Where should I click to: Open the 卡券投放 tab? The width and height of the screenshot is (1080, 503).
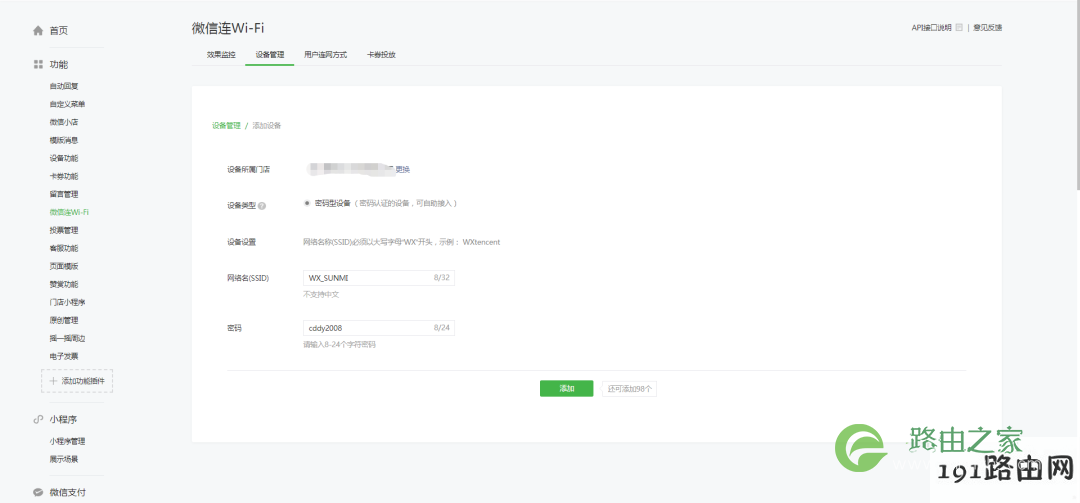point(381,54)
